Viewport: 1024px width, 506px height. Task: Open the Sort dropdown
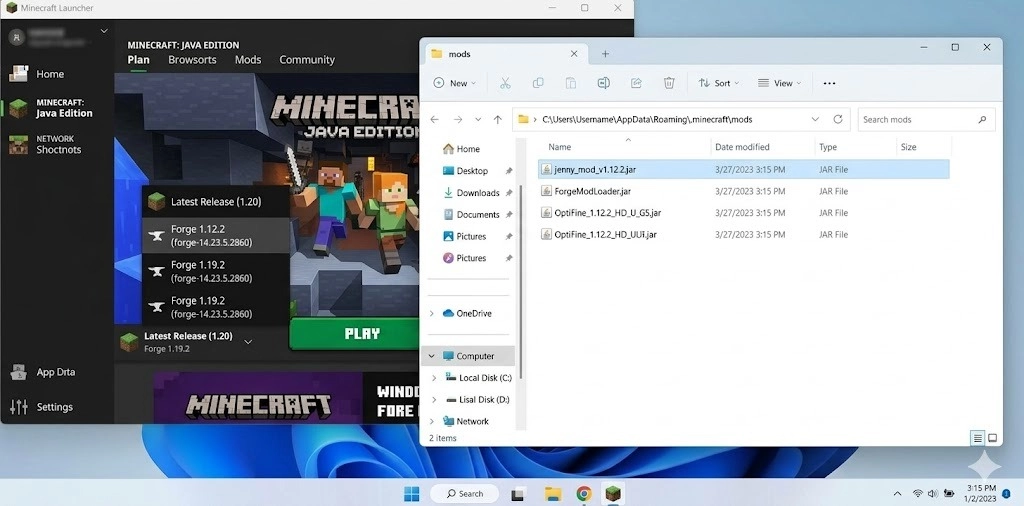pyautogui.click(x=718, y=83)
